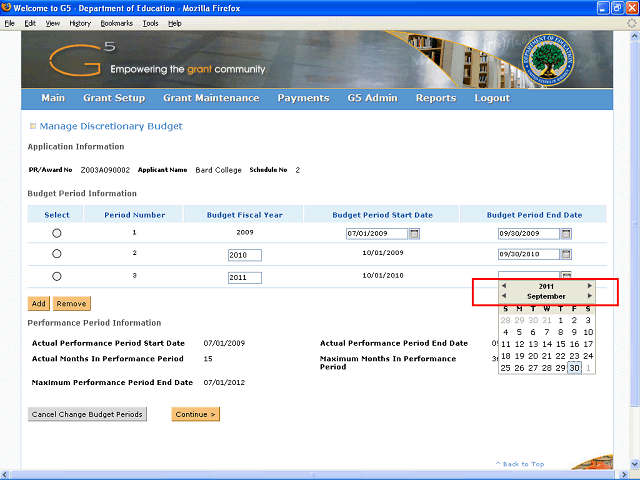Pick September 30 in the calendar

pyautogui.click(x=574, y=368)
